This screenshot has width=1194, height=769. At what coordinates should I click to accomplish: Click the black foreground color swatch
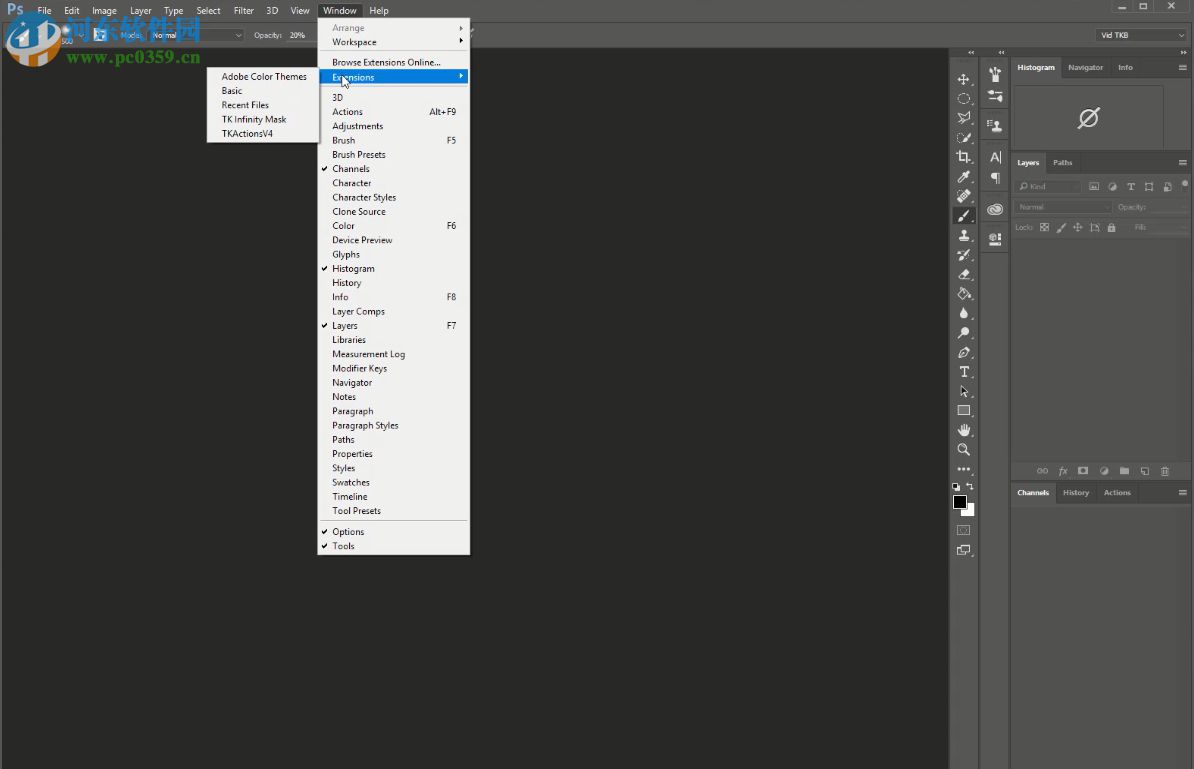tap(959, 501)
